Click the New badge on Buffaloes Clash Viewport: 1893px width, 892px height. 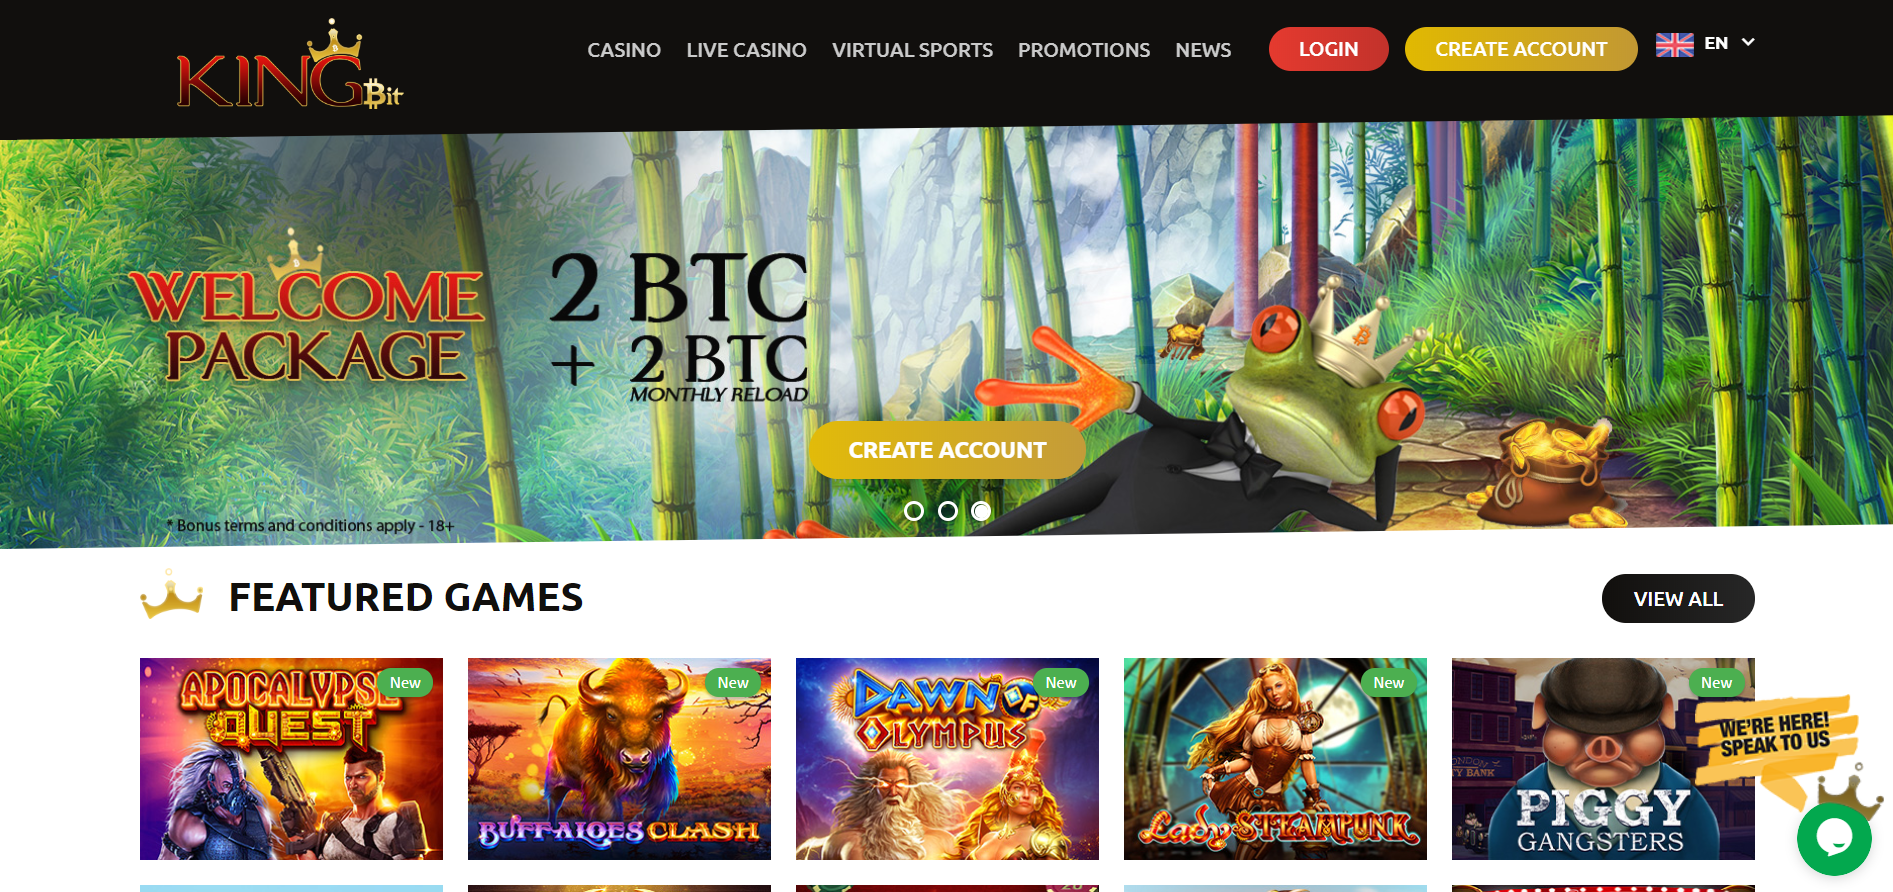pos(733,682)
